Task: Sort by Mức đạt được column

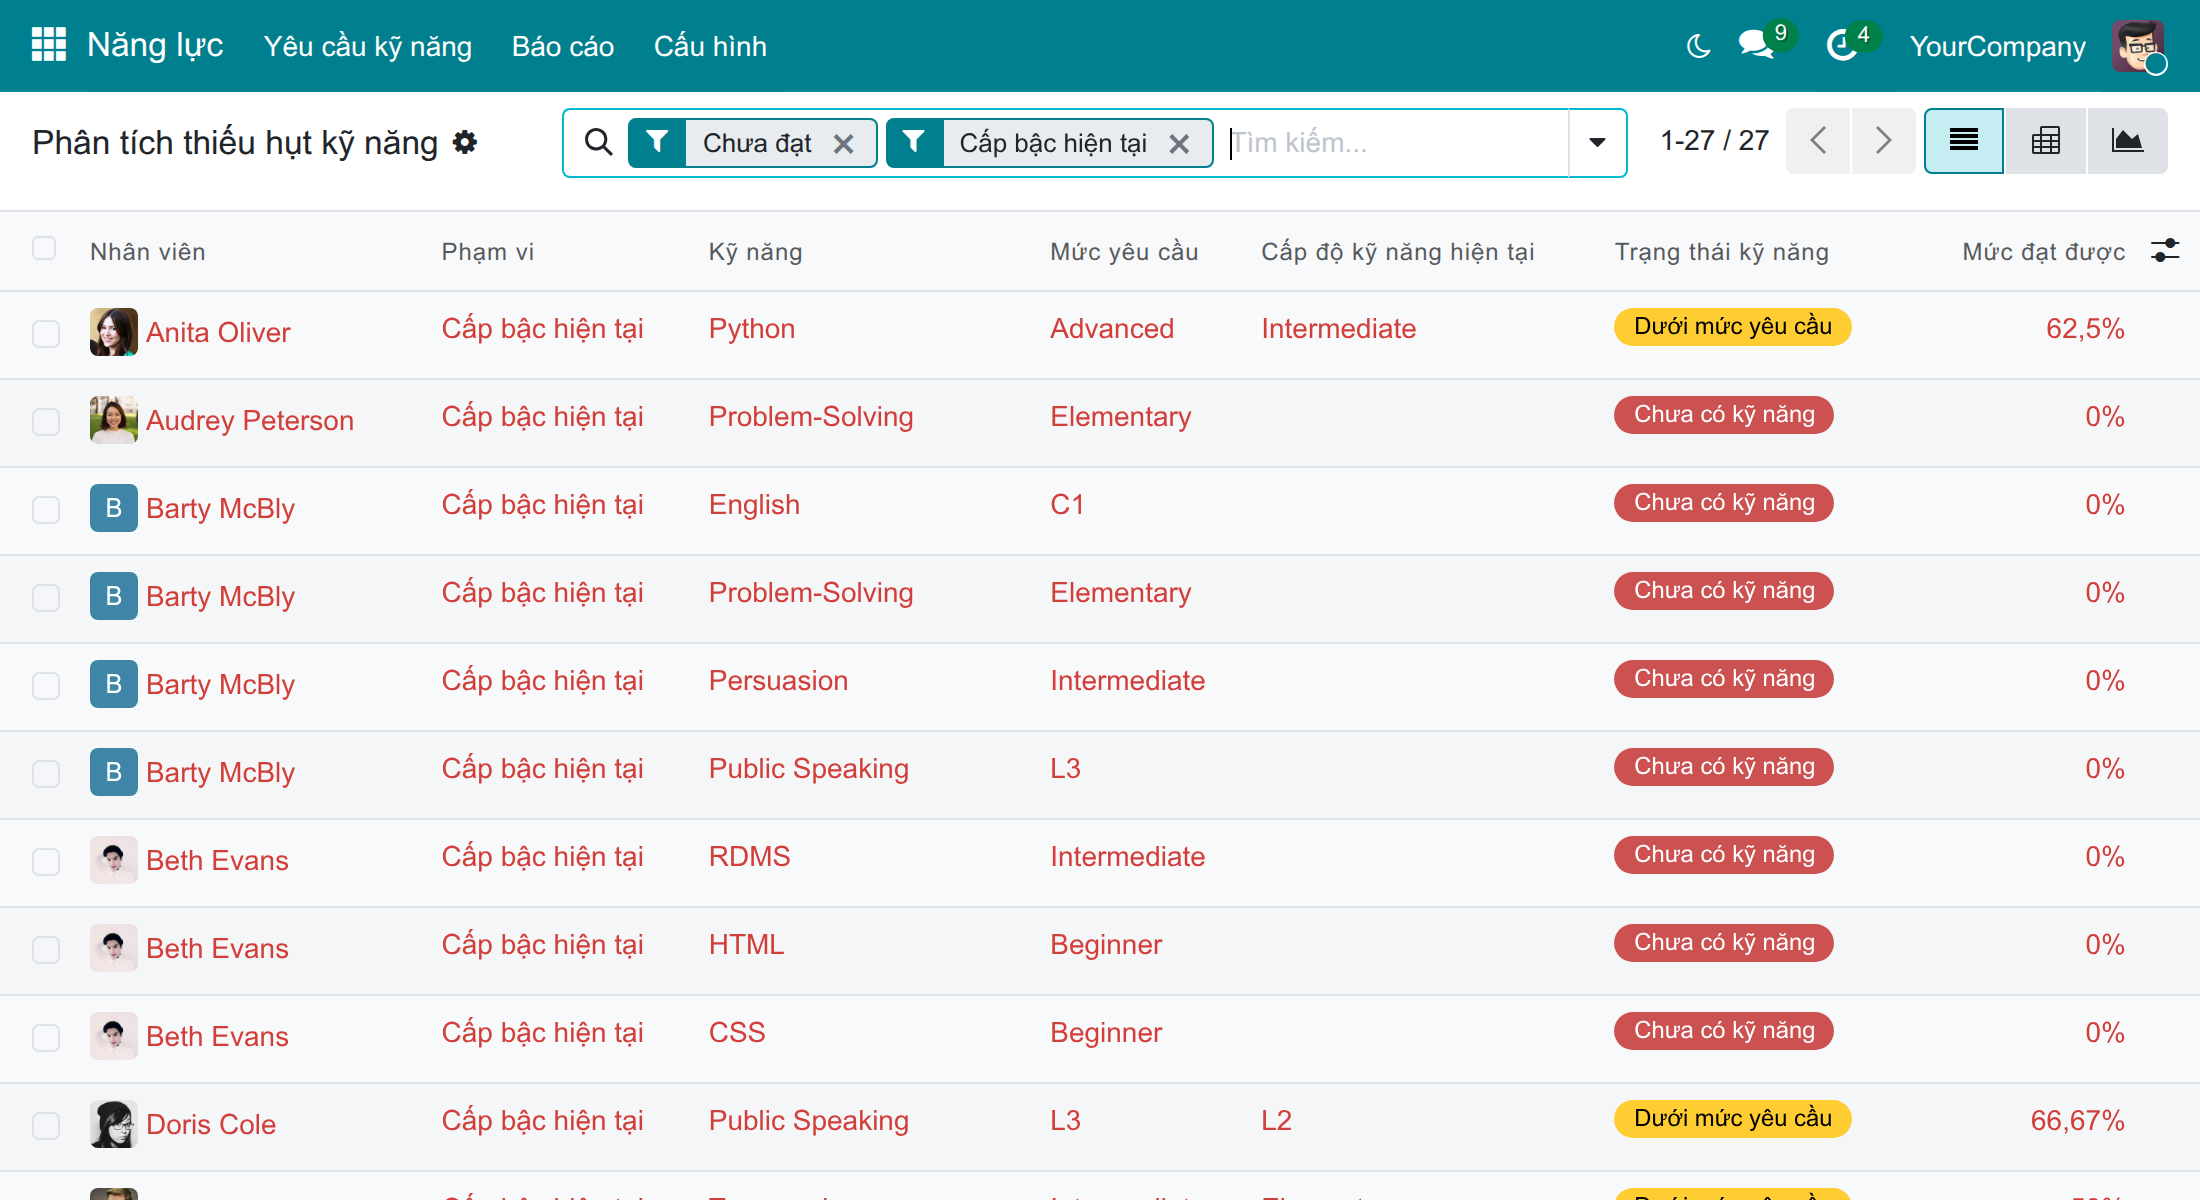Action: click(2043, 251)
